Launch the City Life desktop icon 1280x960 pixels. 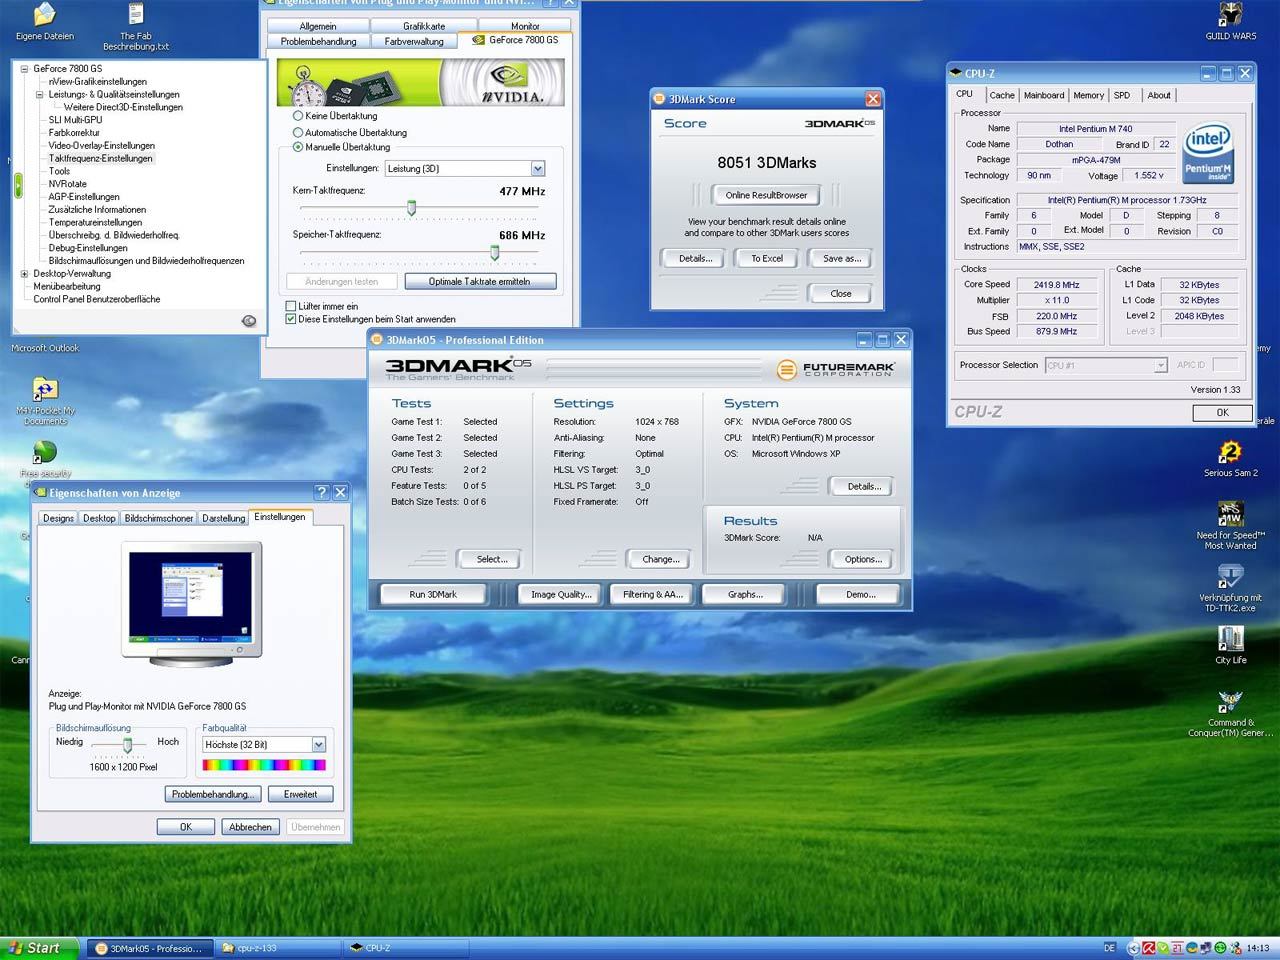(x=1230, y=638)
